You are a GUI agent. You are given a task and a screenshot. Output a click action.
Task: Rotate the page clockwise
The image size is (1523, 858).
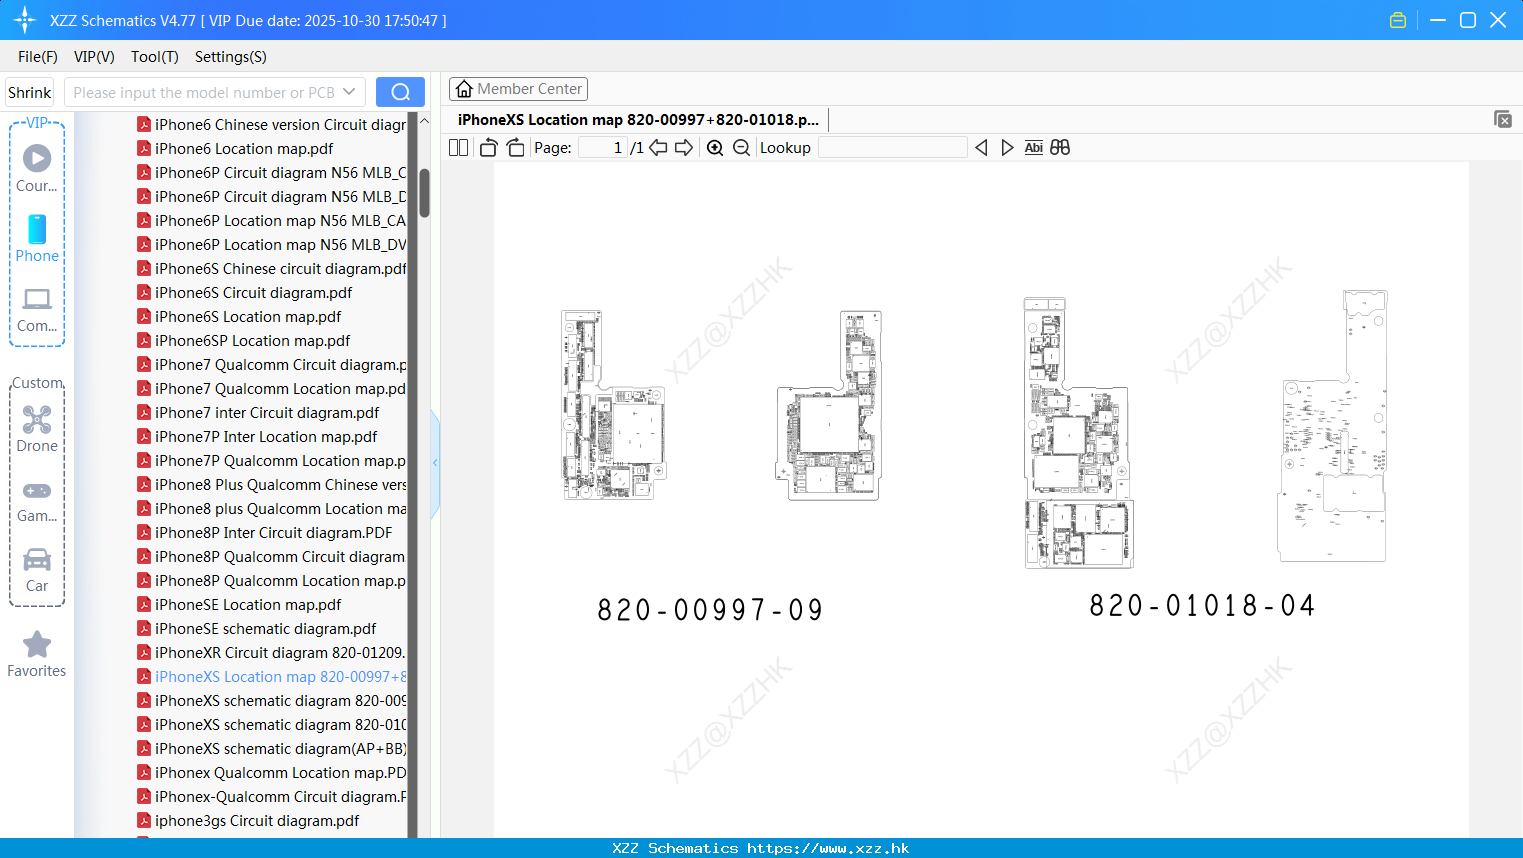[515, 148]
